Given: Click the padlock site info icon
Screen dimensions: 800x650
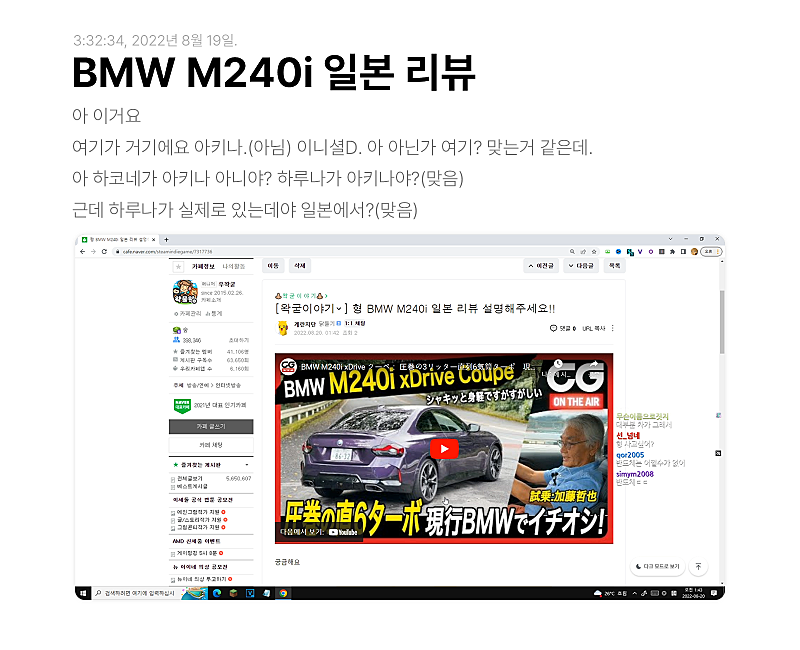Looking at the screenshot, I should coord(117,252).
